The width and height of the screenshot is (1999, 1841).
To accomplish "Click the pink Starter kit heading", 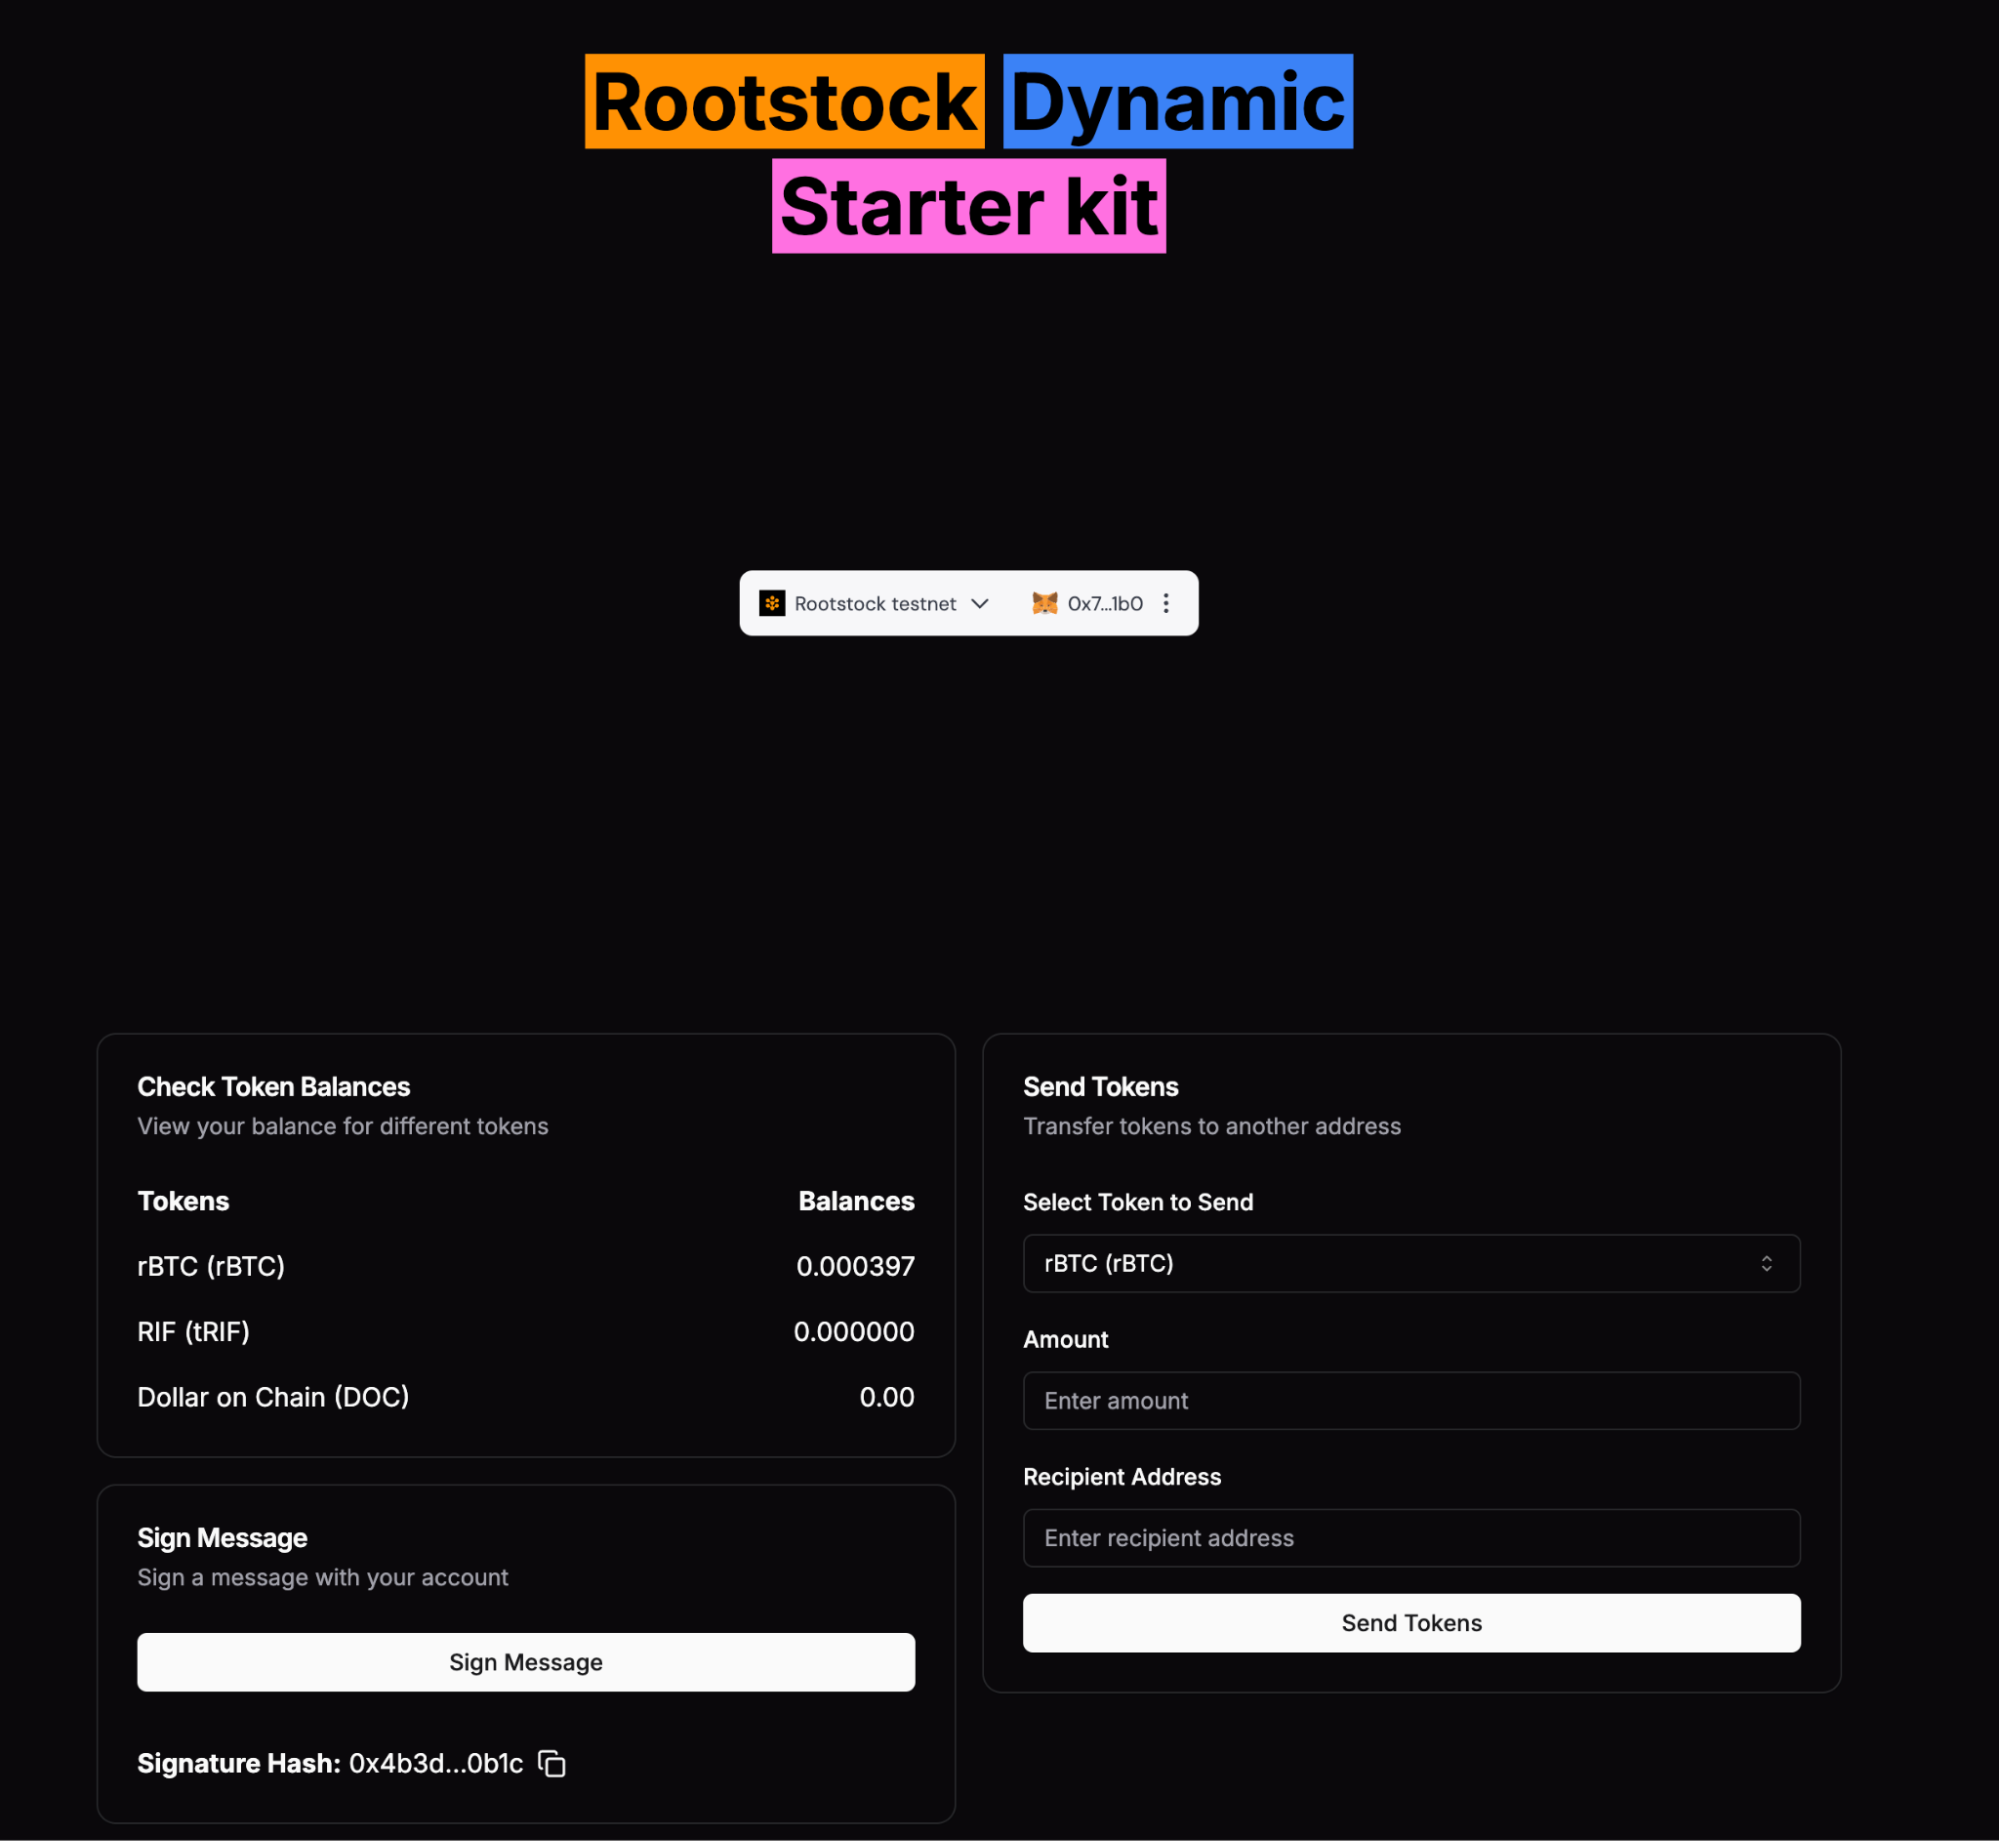I will tap(968, 206).
